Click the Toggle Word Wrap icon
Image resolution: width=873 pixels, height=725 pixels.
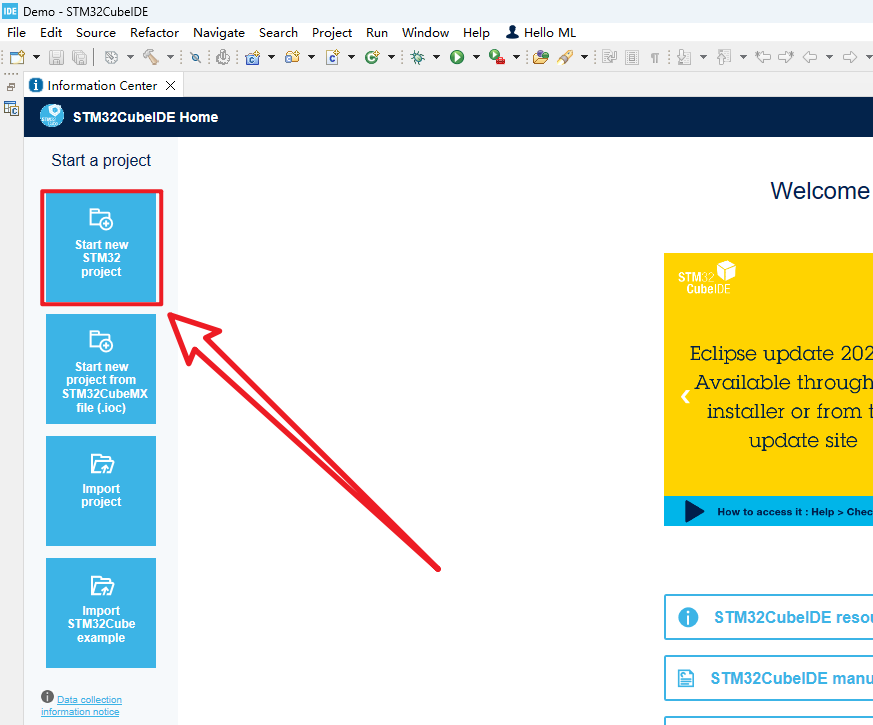click(x=610, y=57)
